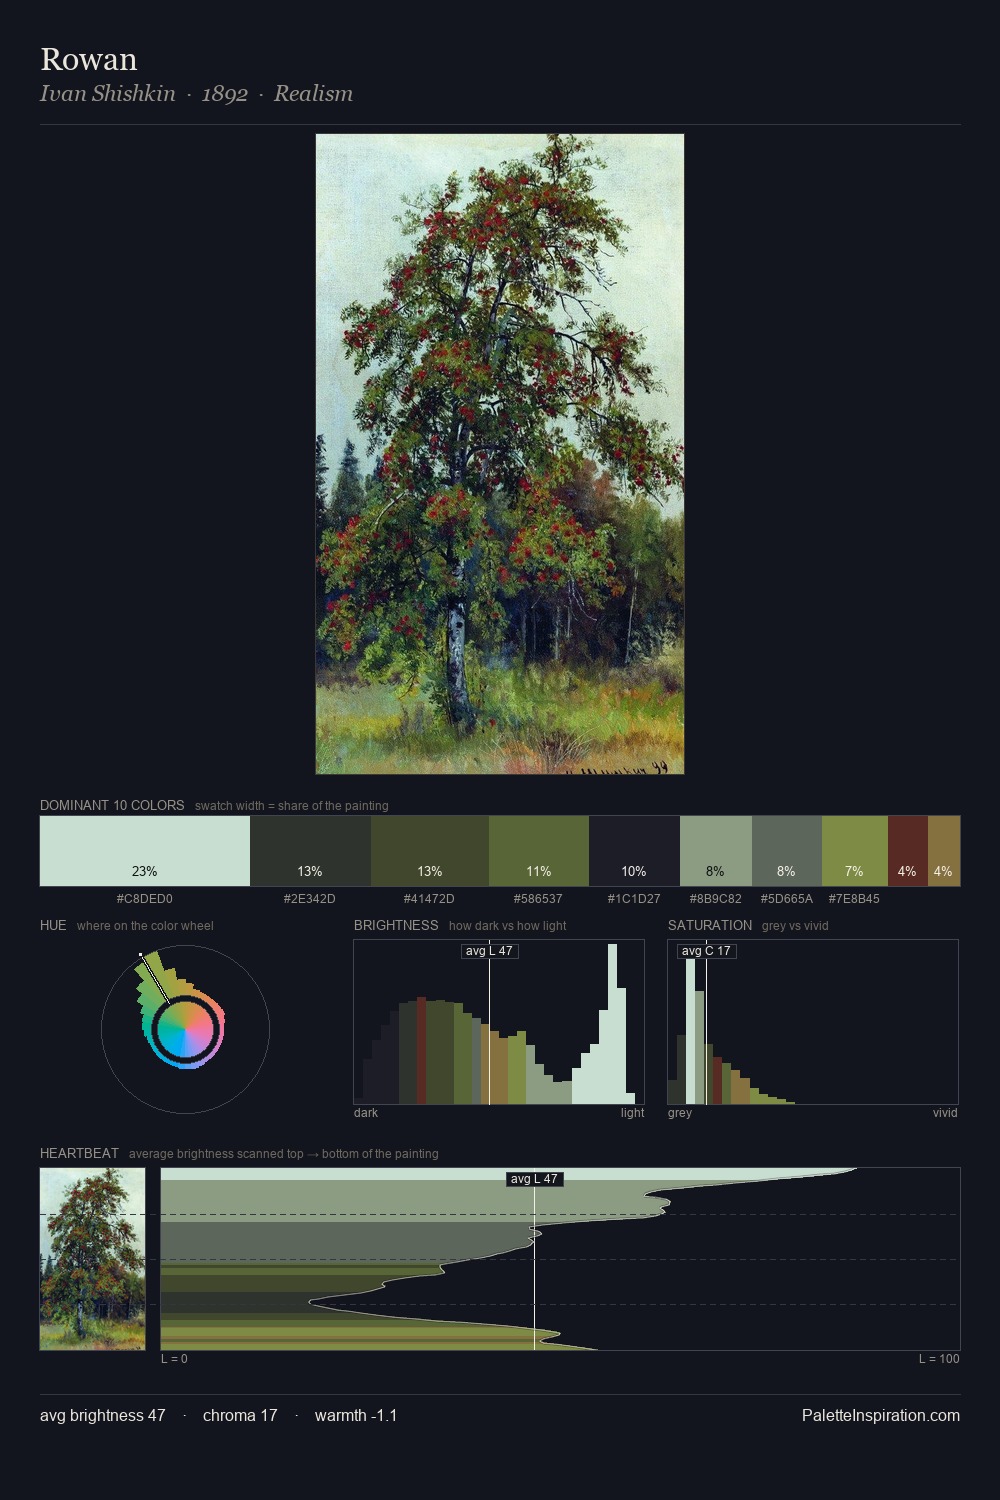The image size is (1000, 1500).
Task: Select the #2E342D dark swatch
Action: click(x=310, y=851)
